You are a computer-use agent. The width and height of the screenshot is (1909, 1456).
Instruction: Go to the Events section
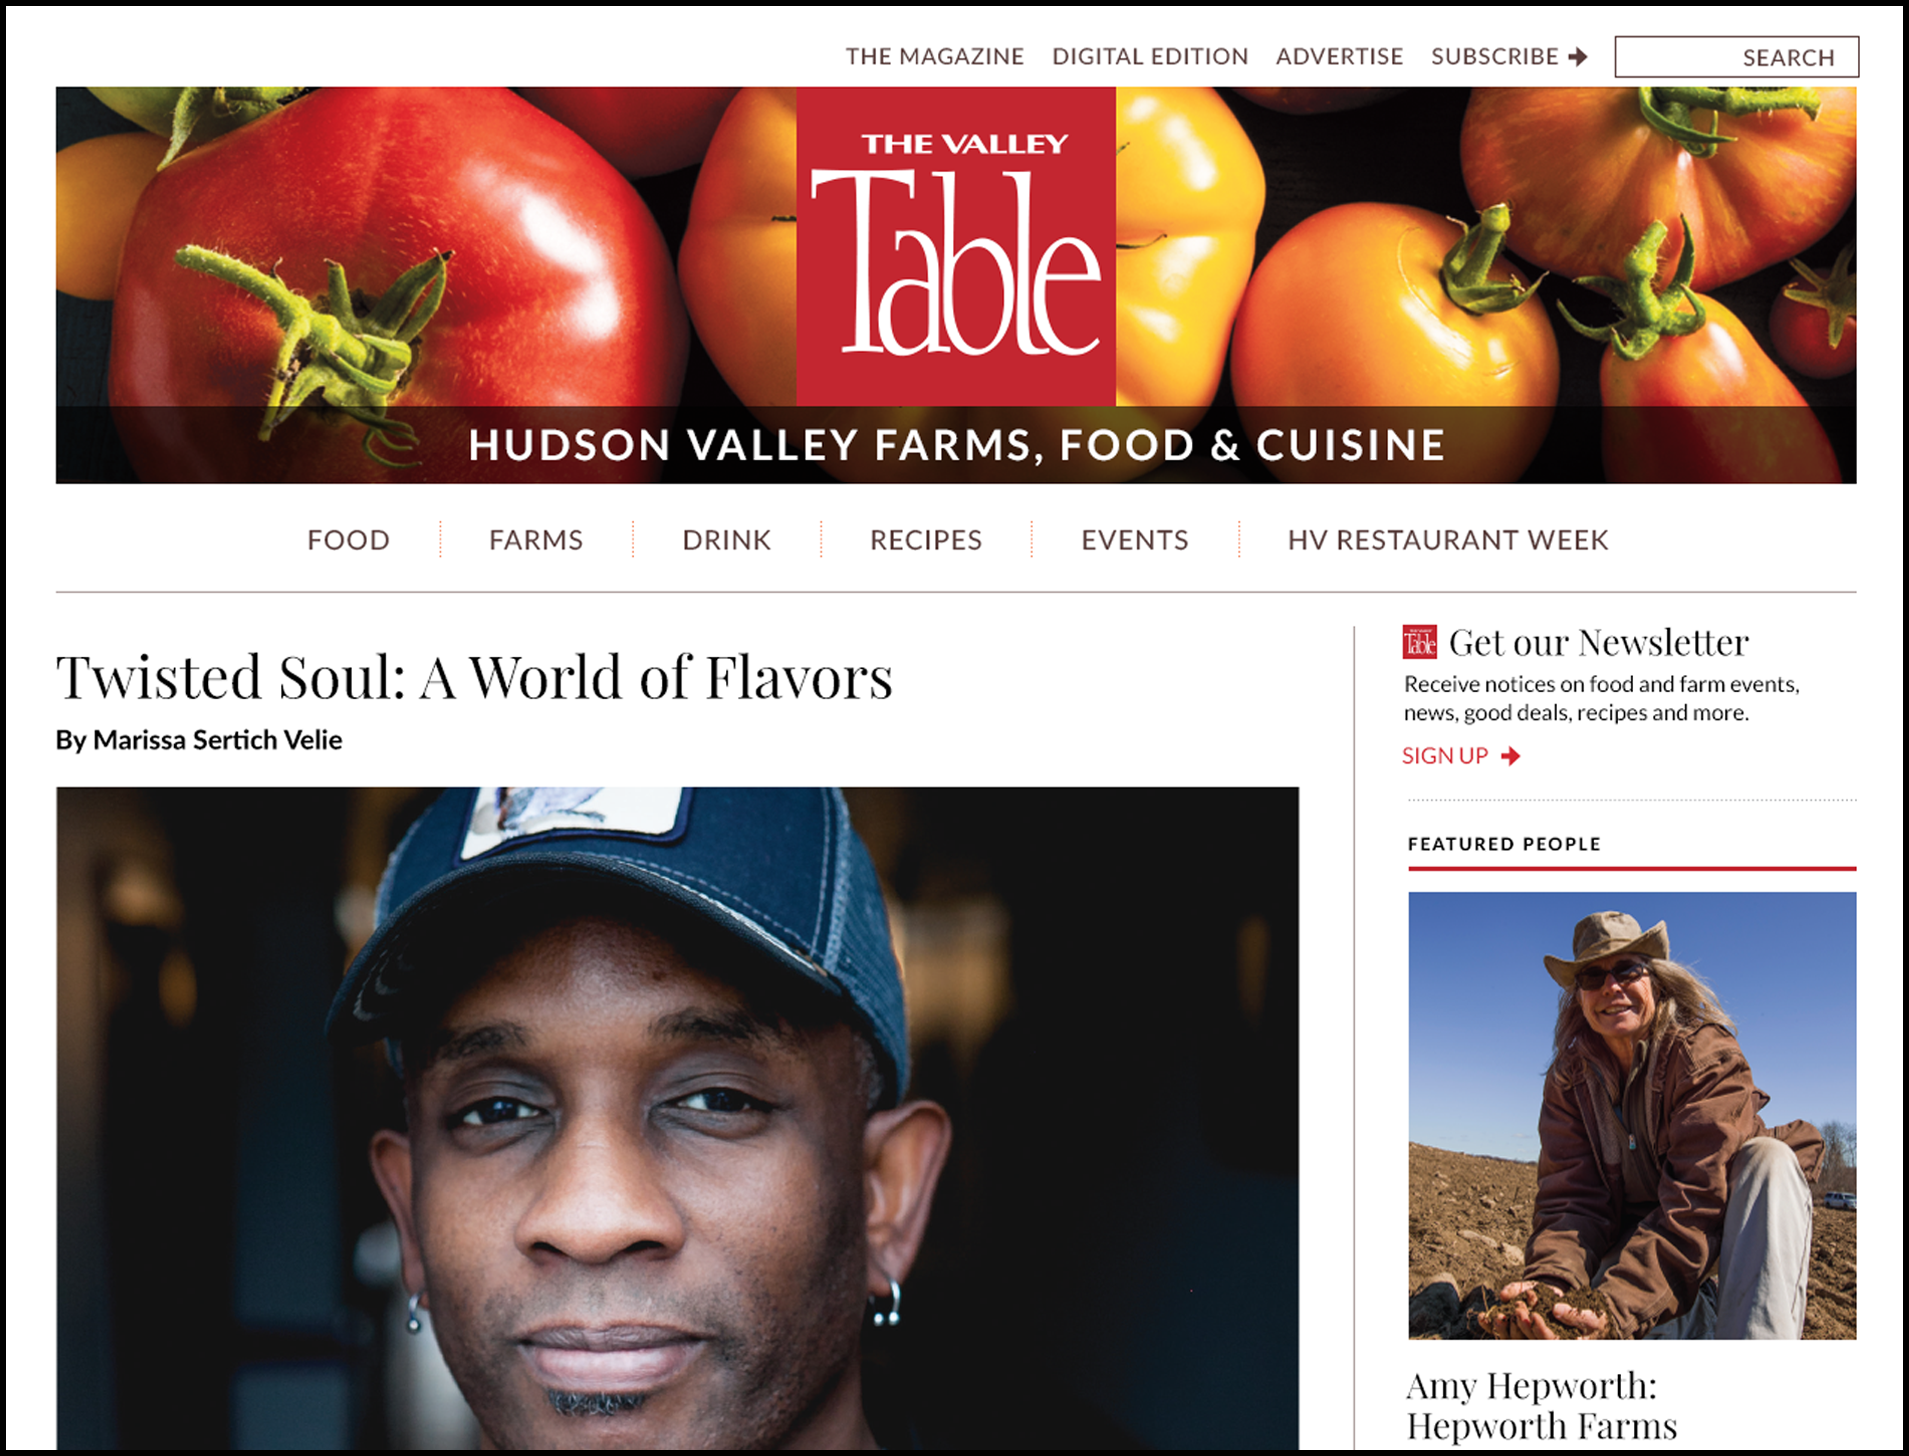pyautogui.click(x=1135, y=540)
